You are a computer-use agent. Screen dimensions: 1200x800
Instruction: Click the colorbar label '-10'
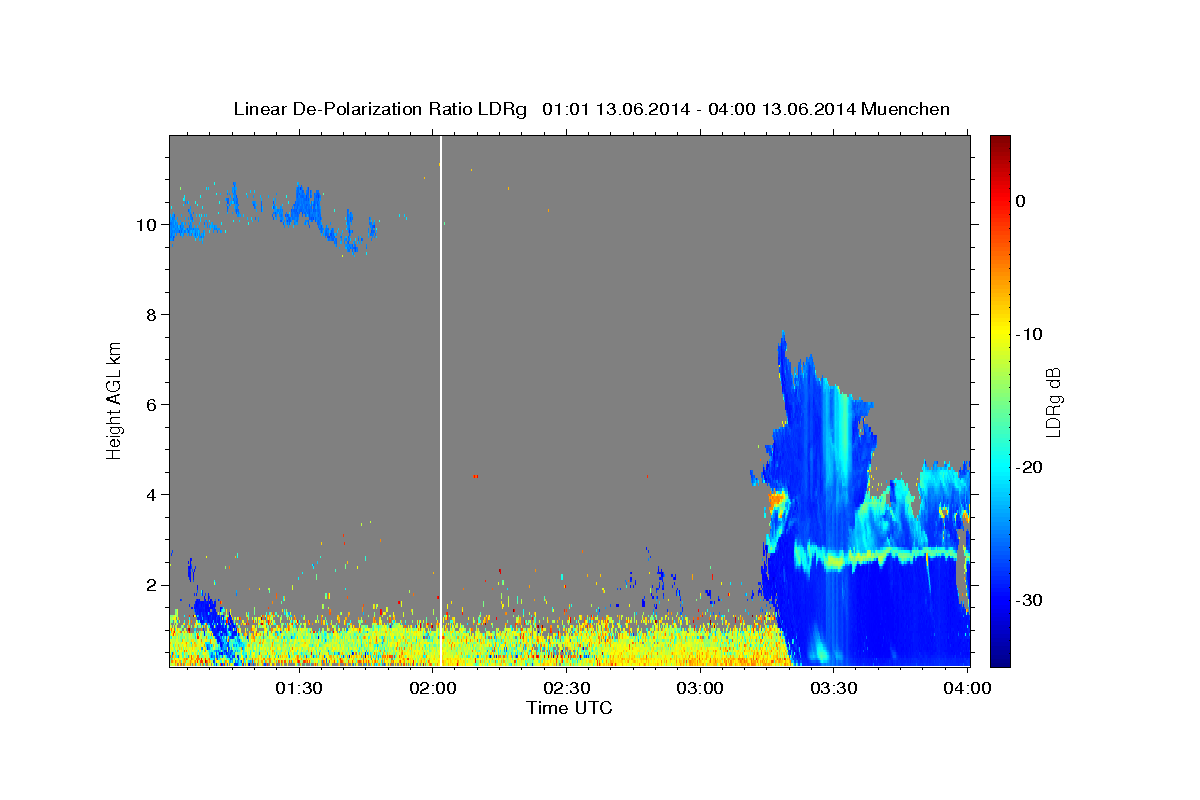[x=1029, y=334]
